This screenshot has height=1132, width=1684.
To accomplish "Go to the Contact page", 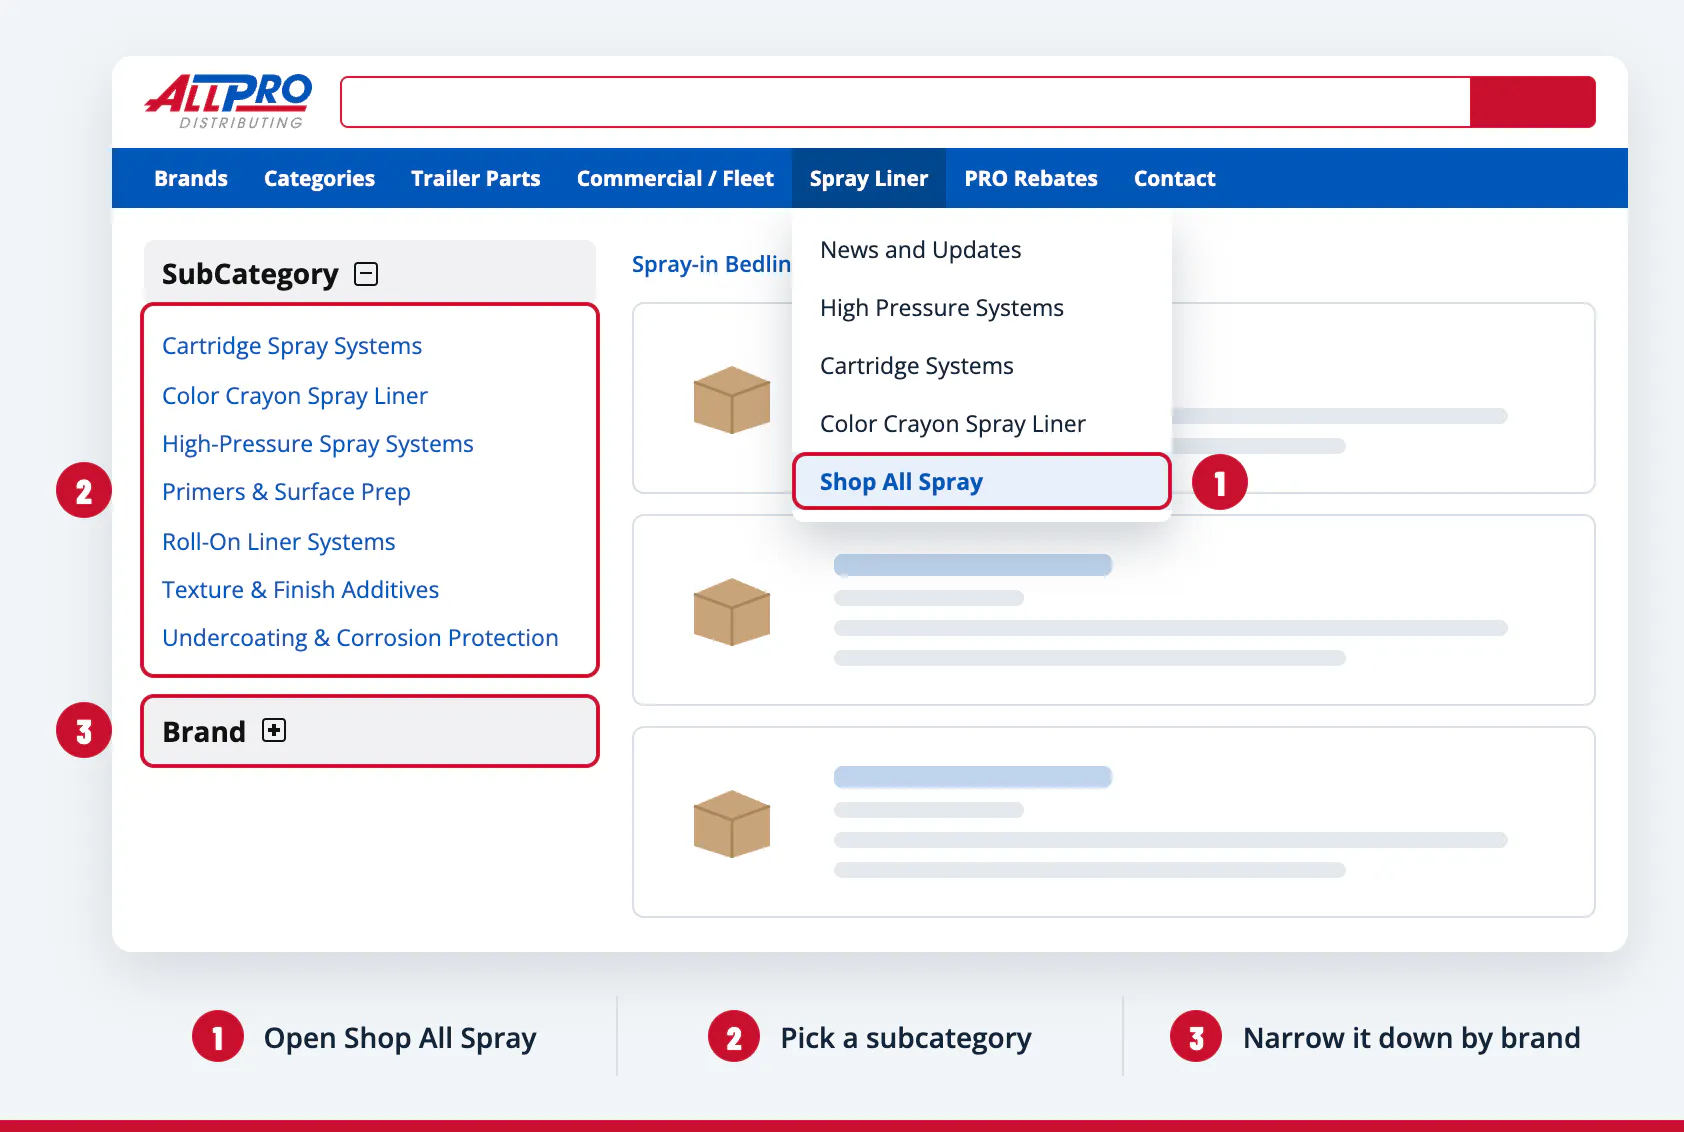I will 1174,178.
